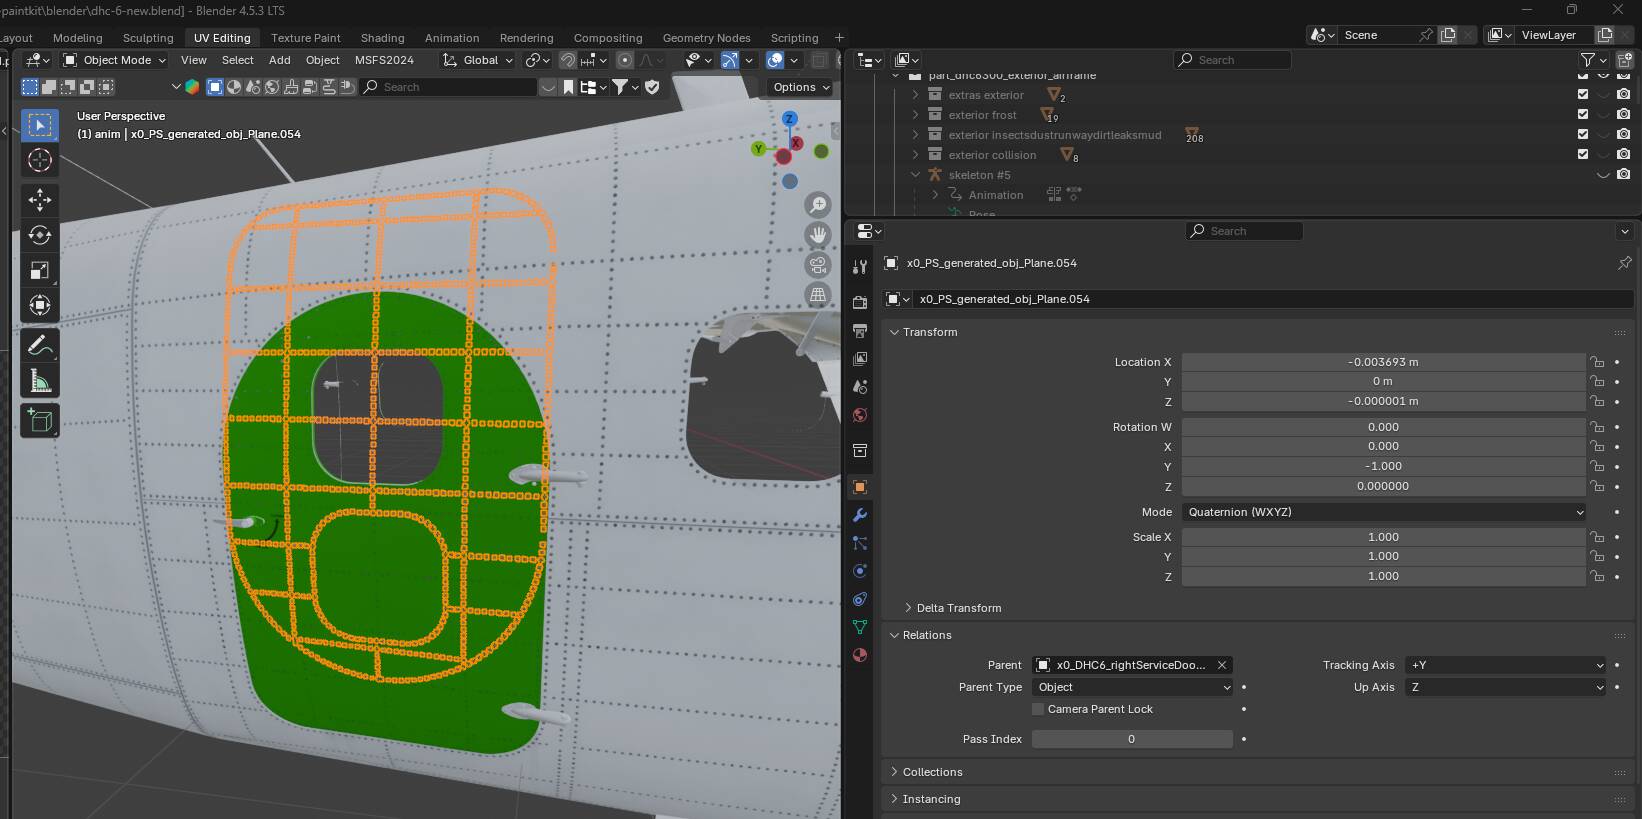
Task: Select the 3D Cursor tool
Action: pos(40,160)
